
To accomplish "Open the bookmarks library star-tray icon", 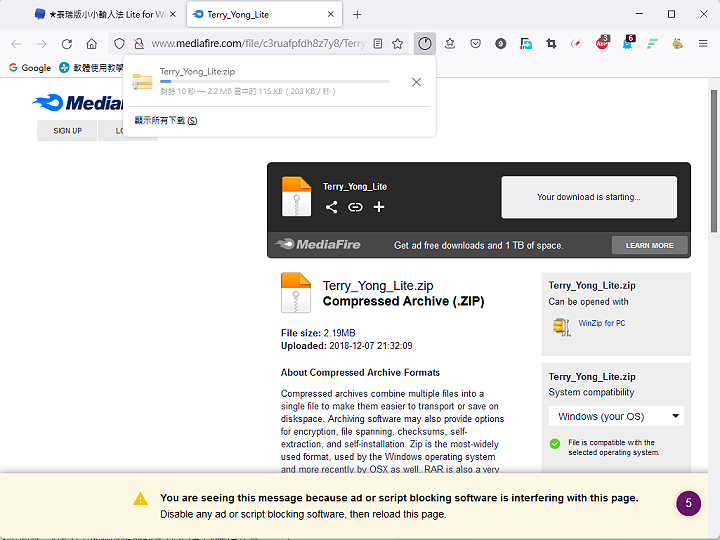I will click(x=450, y=44).
